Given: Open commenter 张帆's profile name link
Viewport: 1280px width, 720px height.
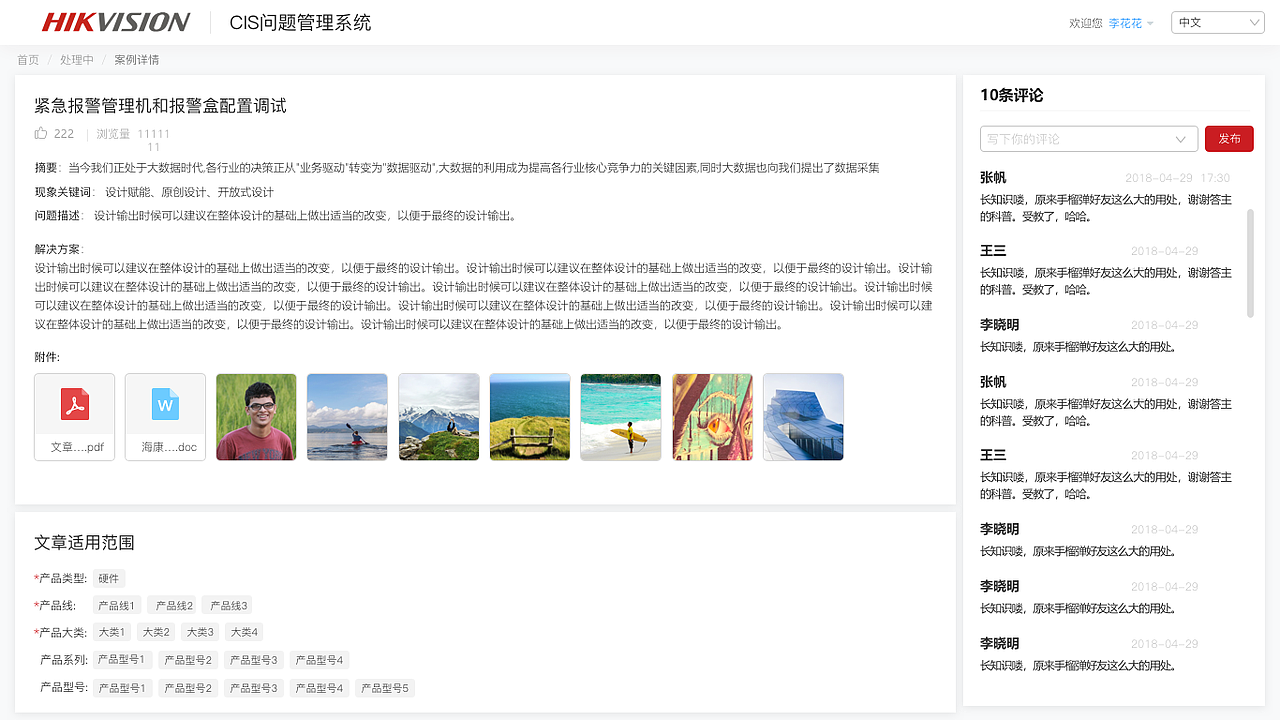Looking at the screenshot, I should (993, 176).
